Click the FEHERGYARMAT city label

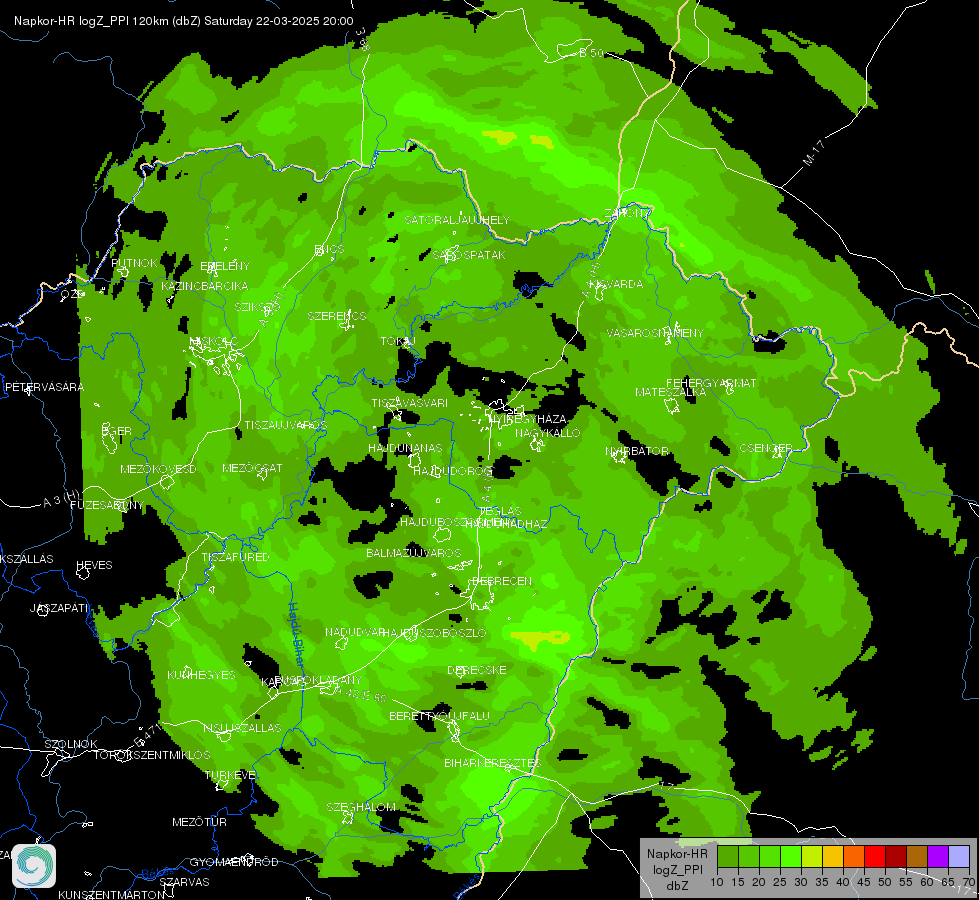(x=711, y=383)
